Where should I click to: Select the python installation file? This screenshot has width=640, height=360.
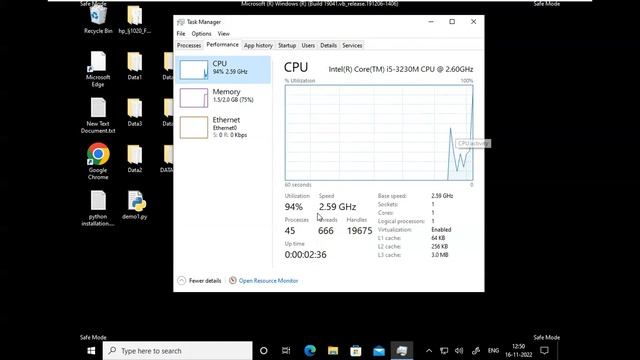pos(98,208)
